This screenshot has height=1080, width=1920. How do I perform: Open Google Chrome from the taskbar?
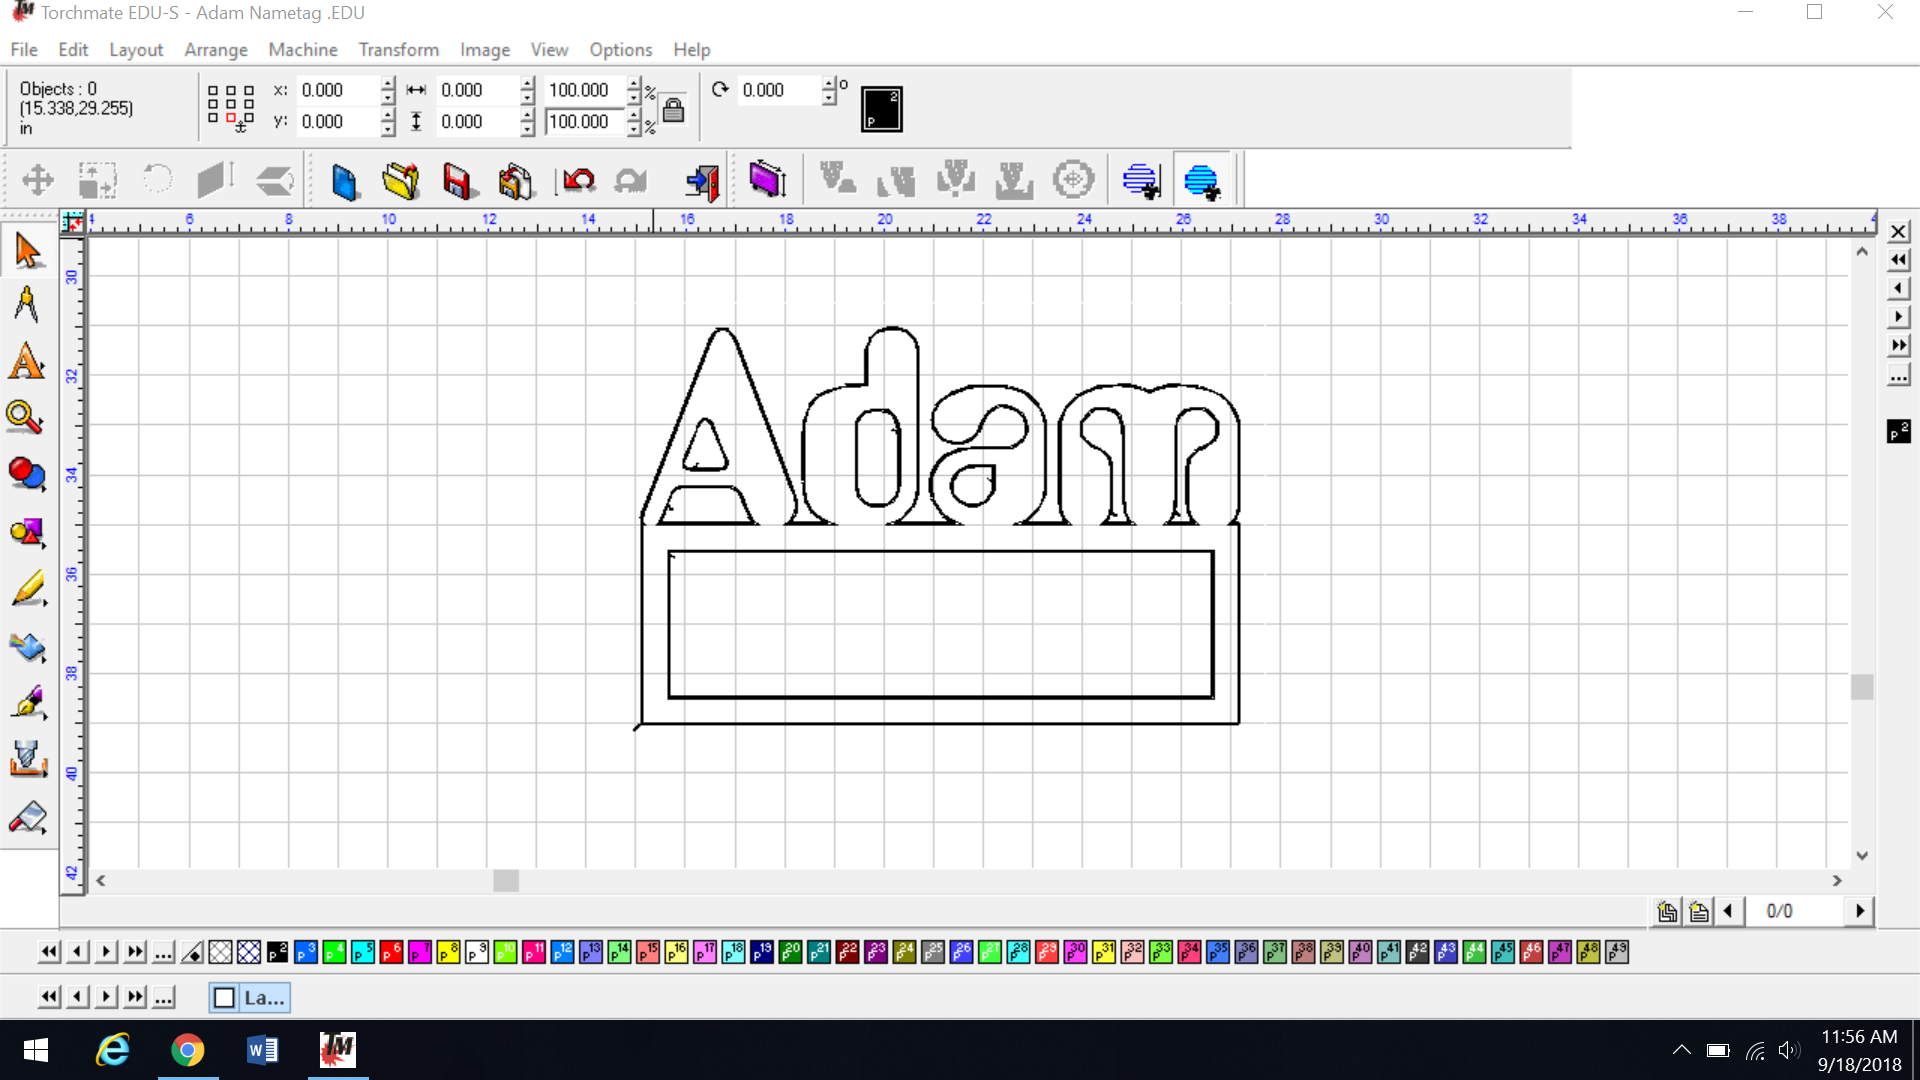187,1050
